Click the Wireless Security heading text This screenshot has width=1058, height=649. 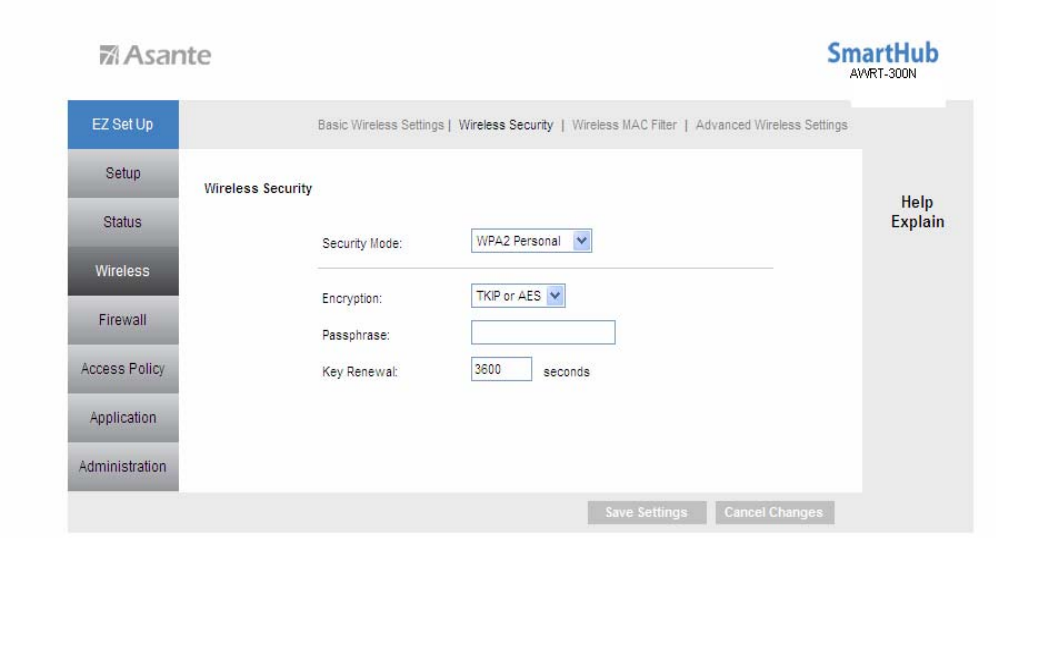[258, 188]
